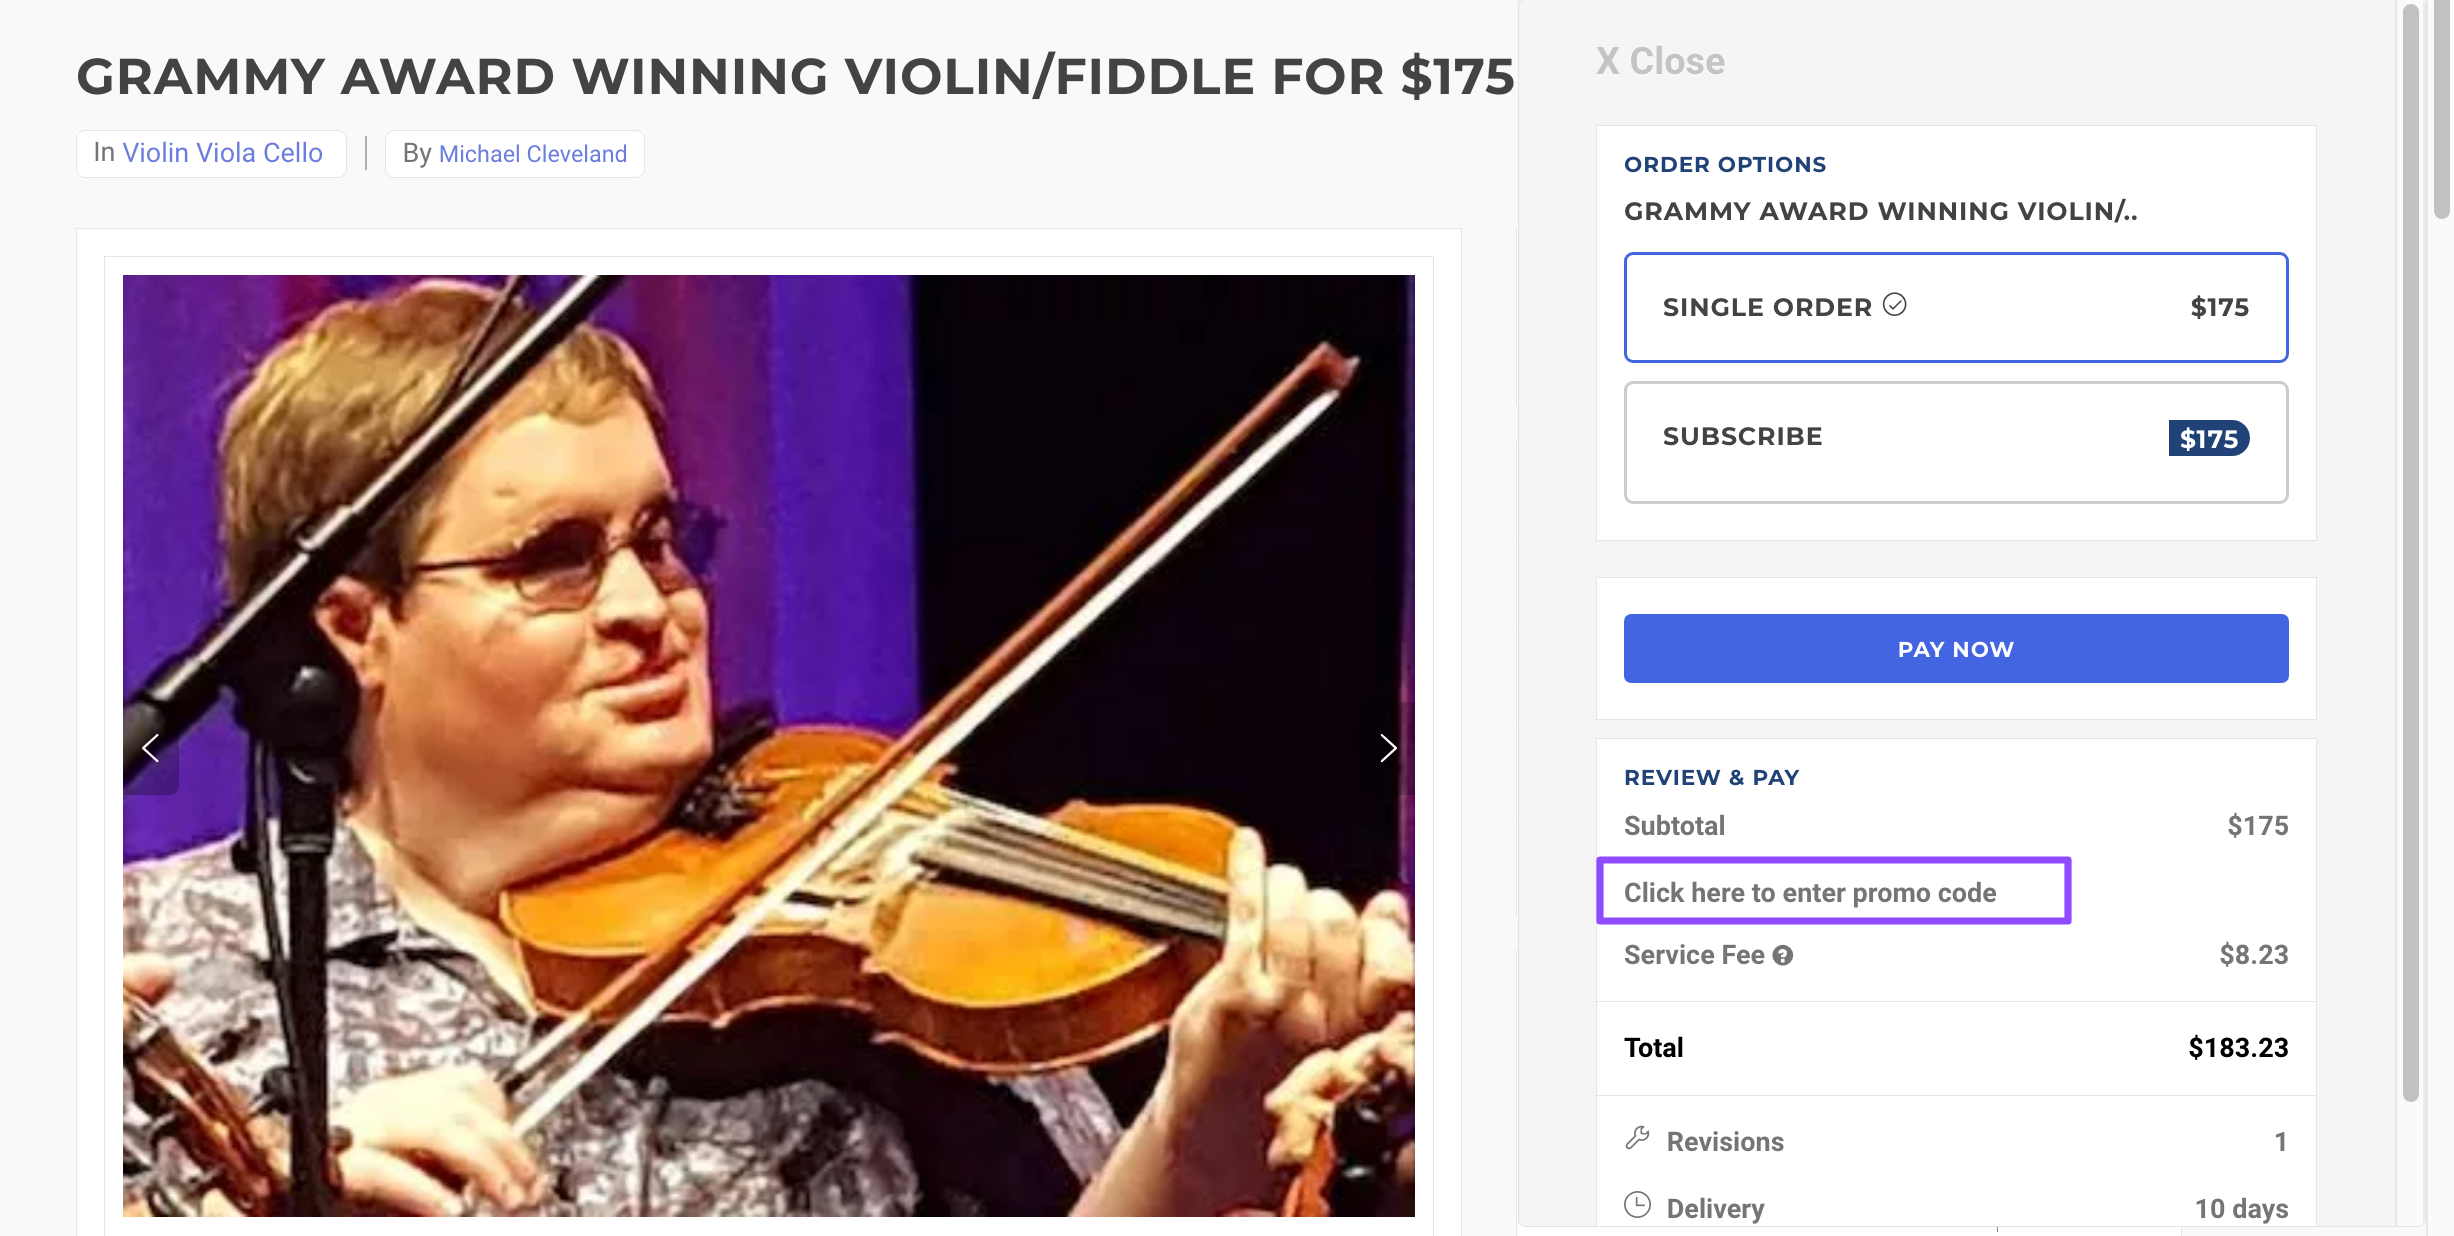
Task: Click the $175 badge on the Subscribe option
Action: (2210, 439)
